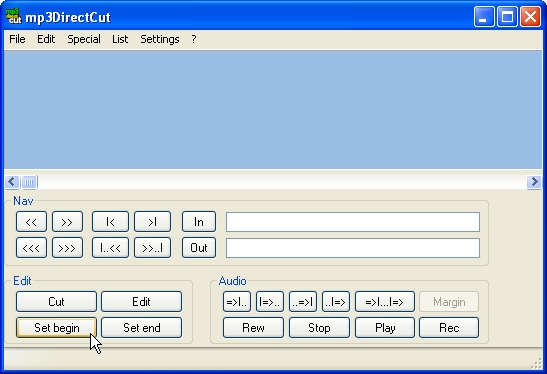Image resolution: width=547 pixels, height=374 pixels.
Task: Click the ..|=> audio preview button
Action: 336,301
